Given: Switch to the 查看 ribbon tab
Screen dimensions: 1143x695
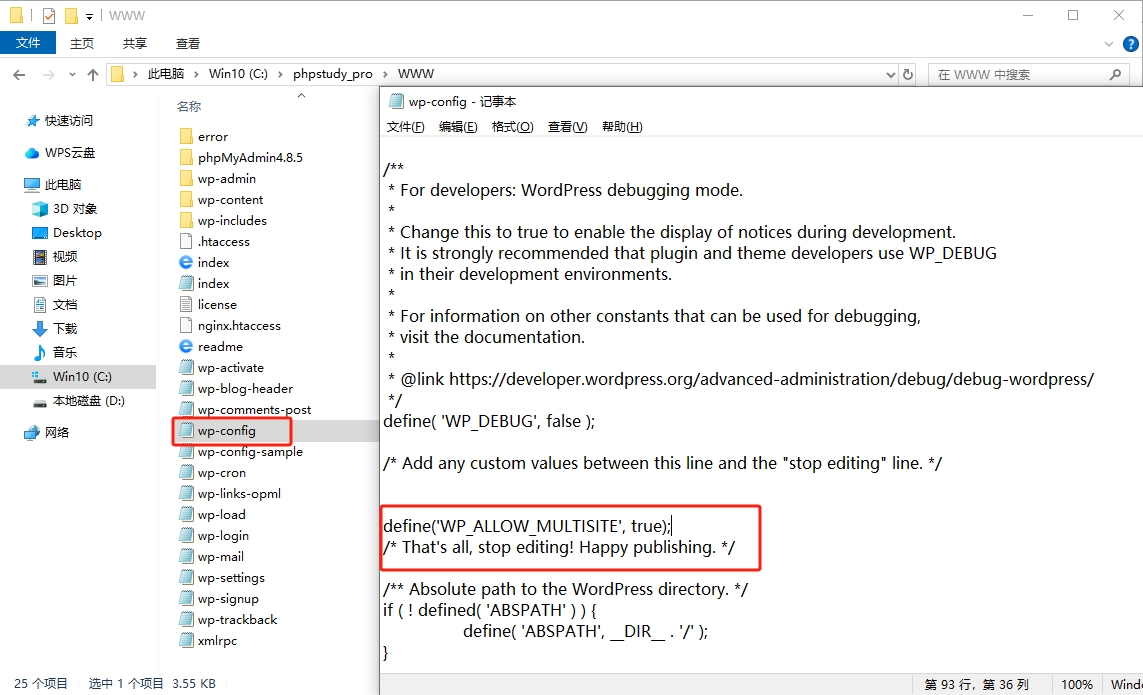Looking at the screenshot, I should pyautogui.click(x=187, y=43).
